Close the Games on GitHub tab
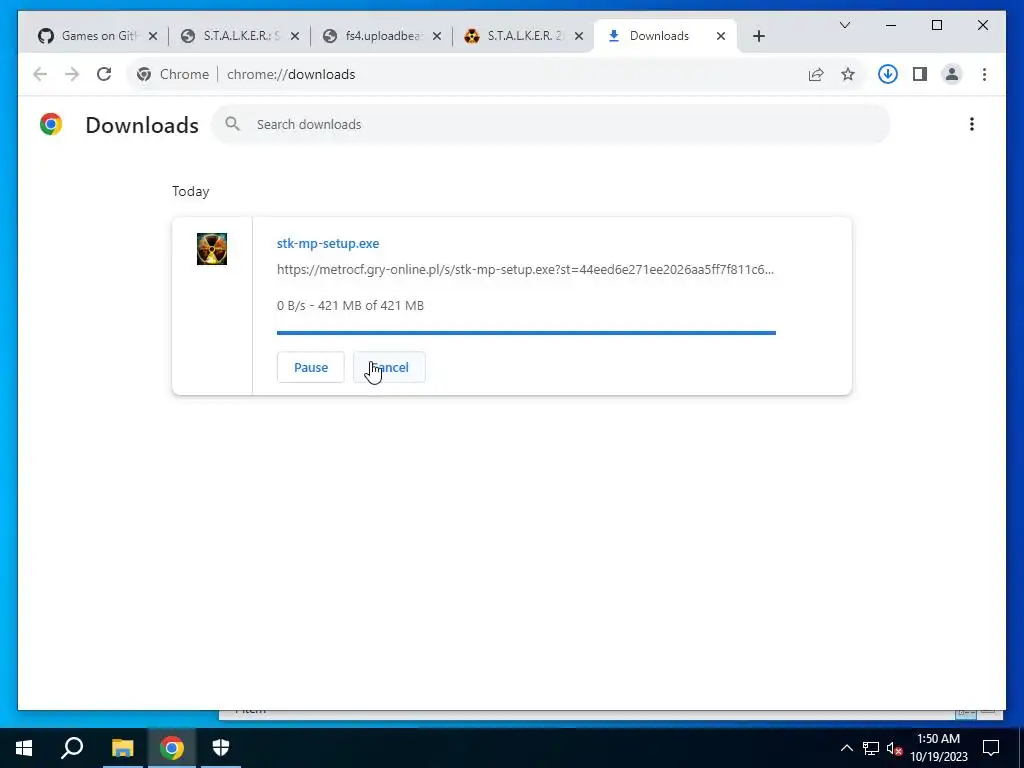This screenshot has height=768, width=1024. tap(153, 36)
